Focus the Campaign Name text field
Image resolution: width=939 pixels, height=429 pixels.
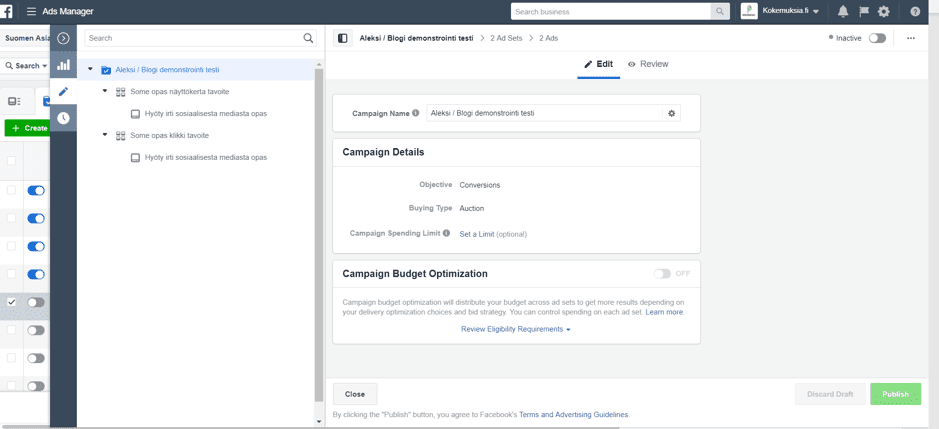click(544, 113)
